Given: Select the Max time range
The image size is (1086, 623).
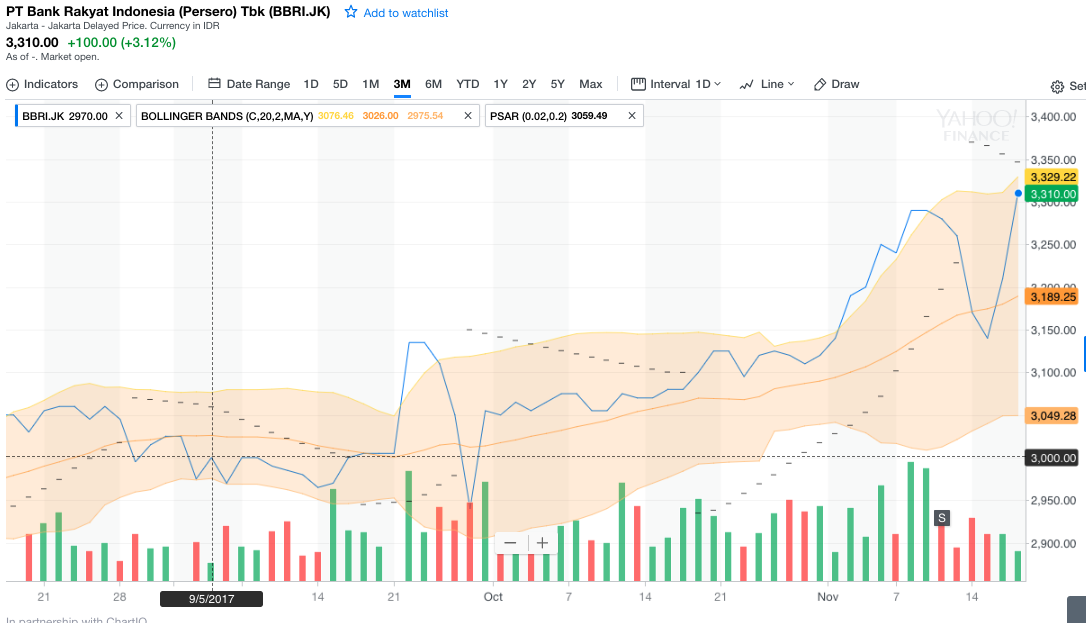Looking at the screenshot, I should 590,84.
